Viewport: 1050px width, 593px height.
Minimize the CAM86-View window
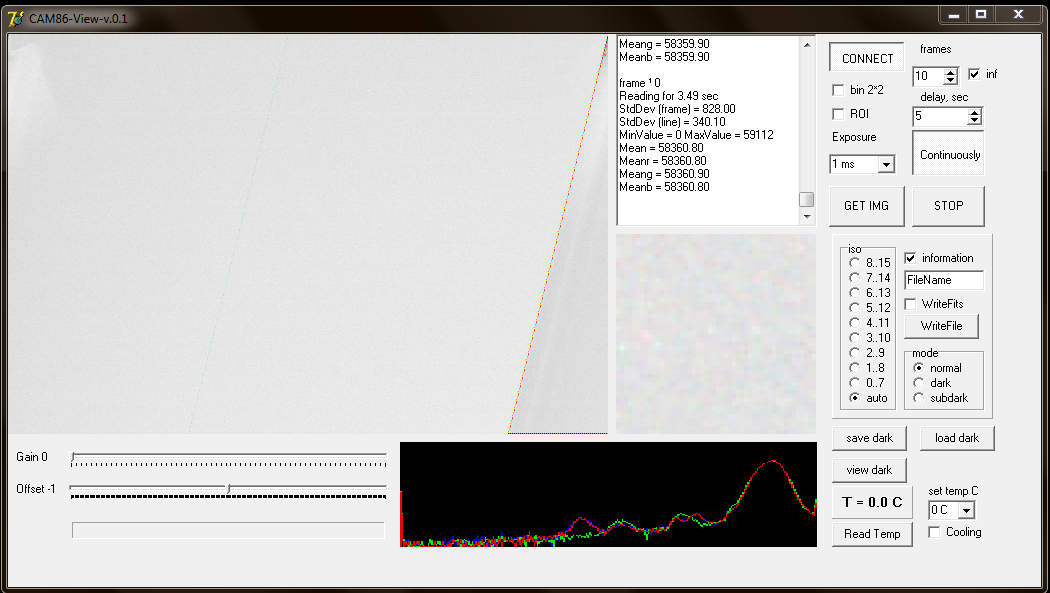pyautogui.click(x=954, y=15)
